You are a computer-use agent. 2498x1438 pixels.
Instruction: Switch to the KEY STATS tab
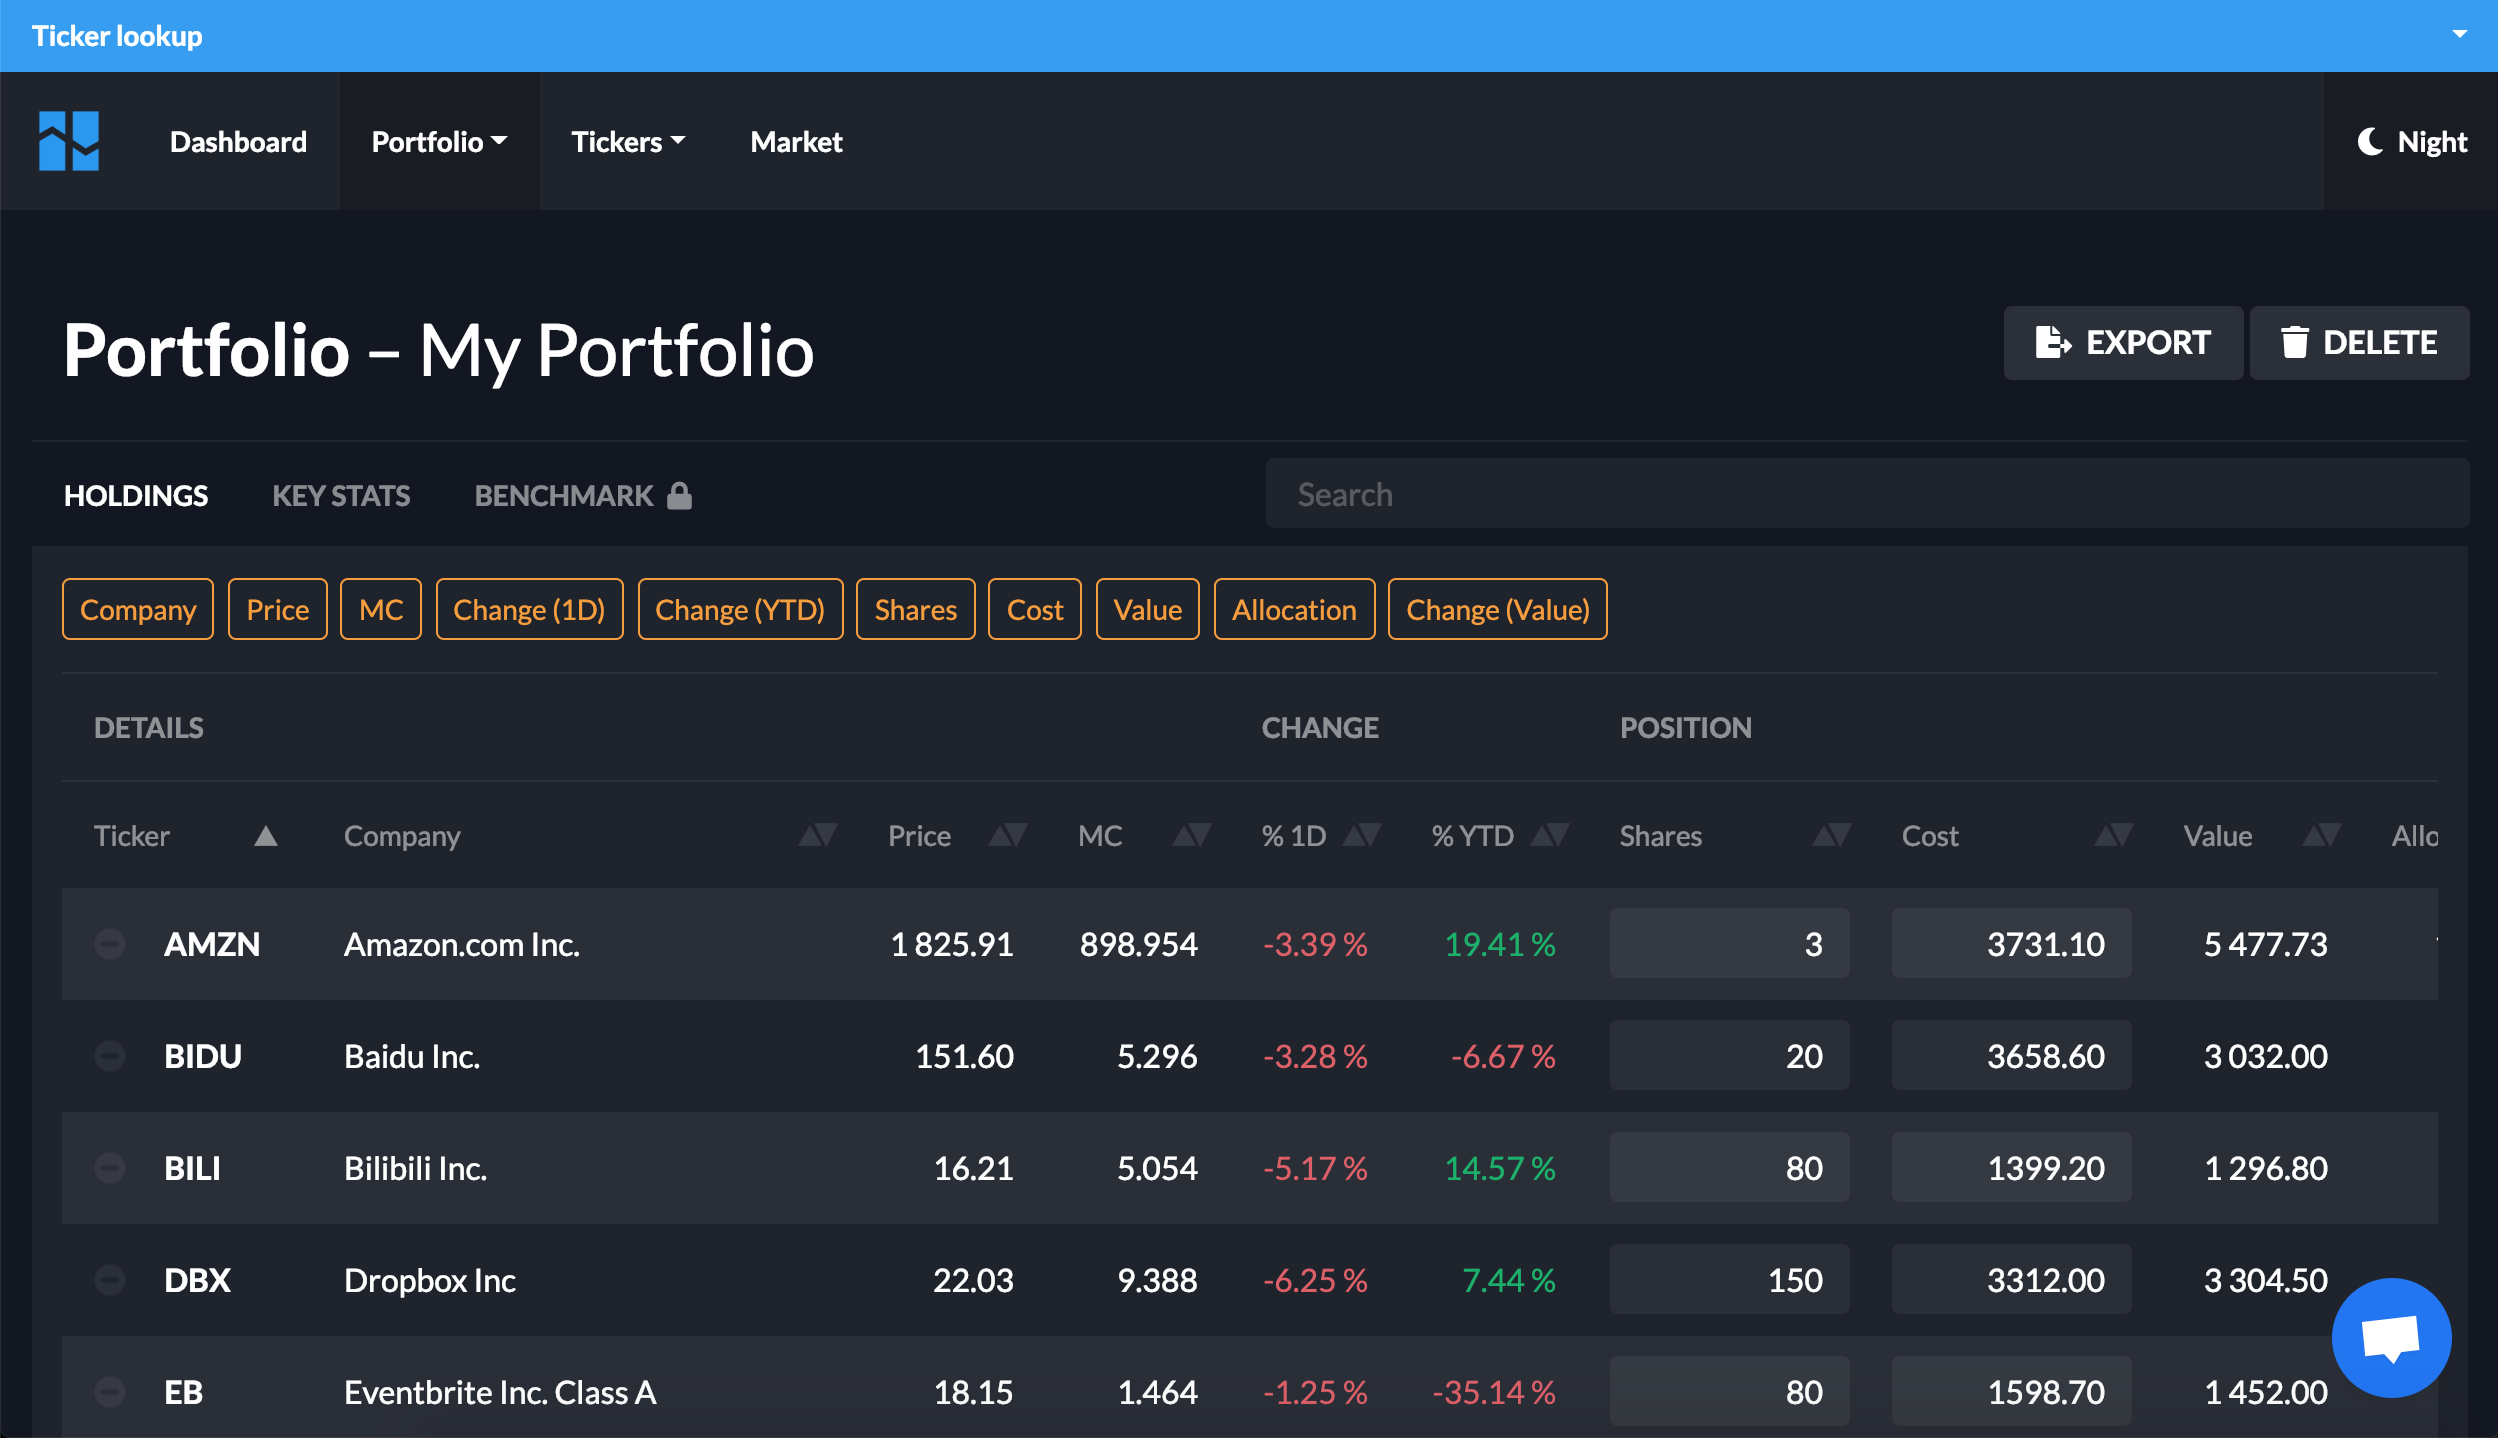click(x=341, y=495)
